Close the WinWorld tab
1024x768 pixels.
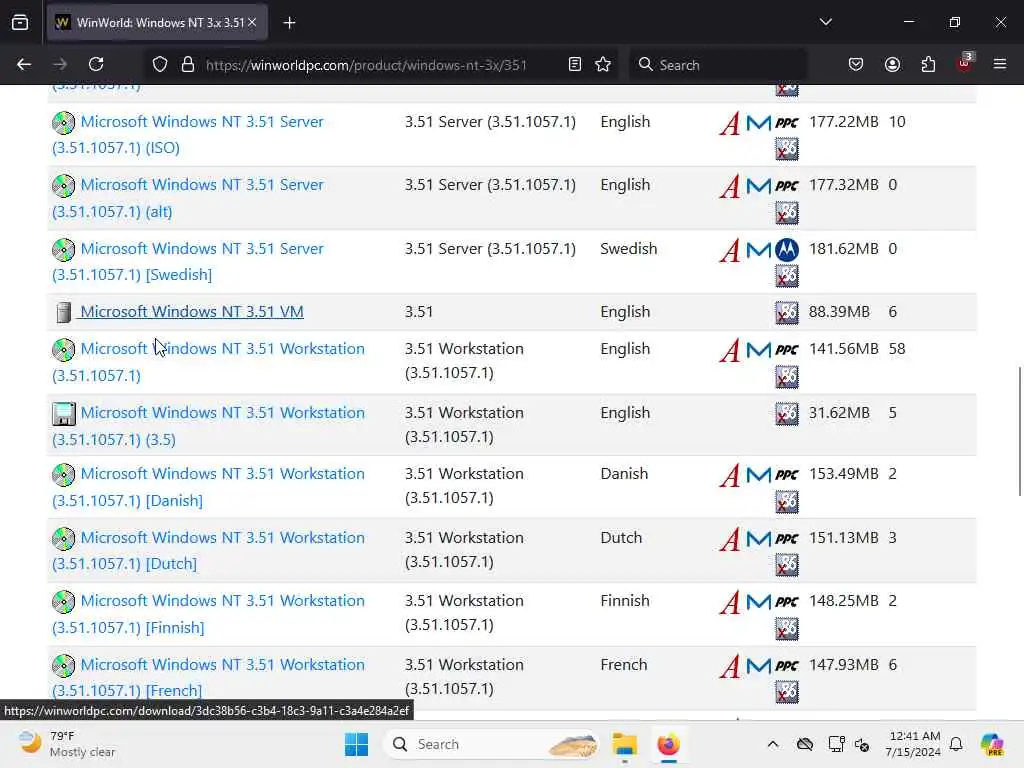click(252, 22)
